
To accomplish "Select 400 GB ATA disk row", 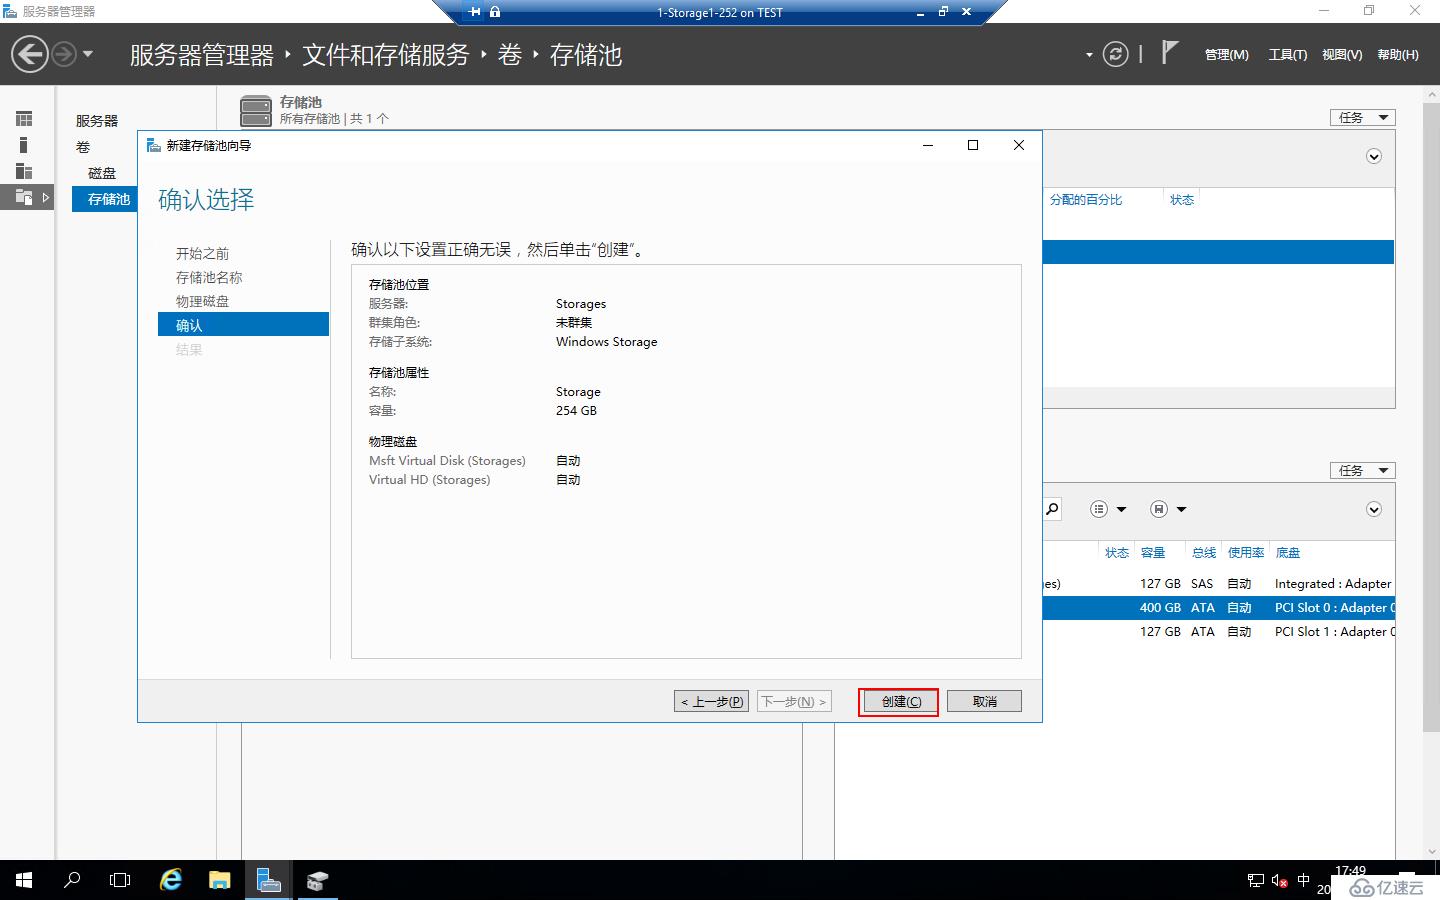I will click(1218, 608).
